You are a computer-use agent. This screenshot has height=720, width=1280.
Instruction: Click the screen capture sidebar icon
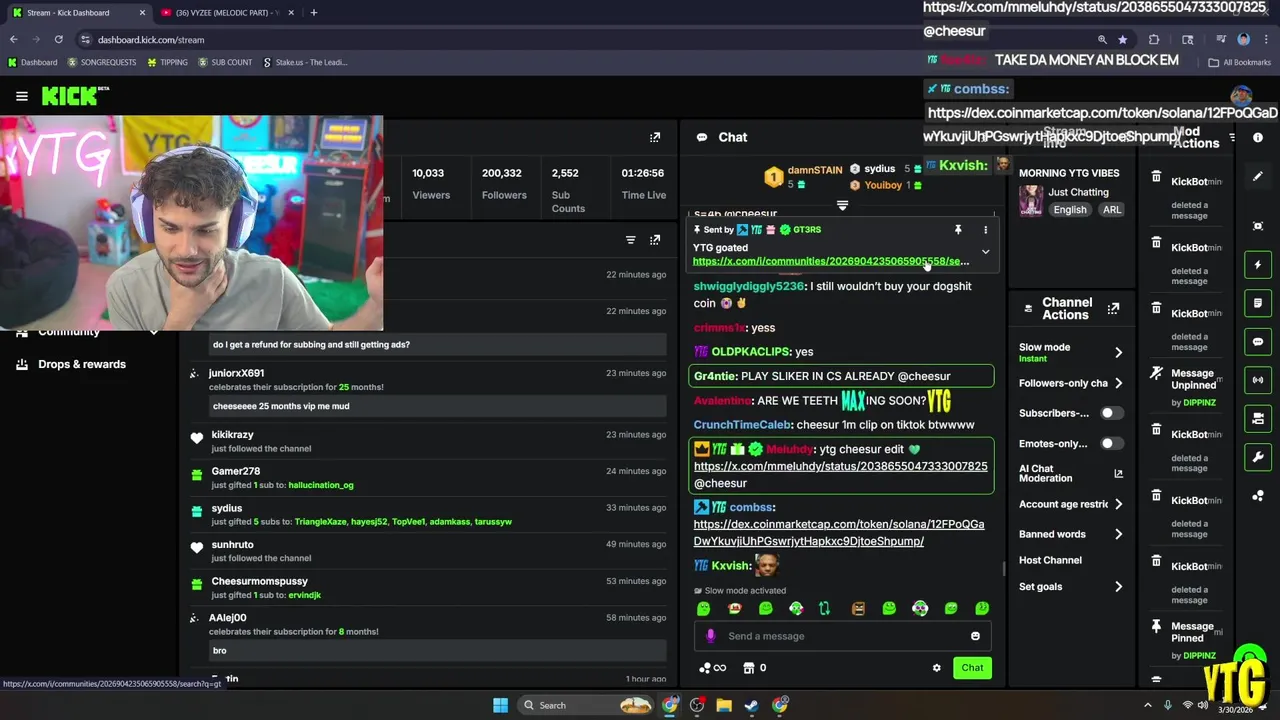1258,226
